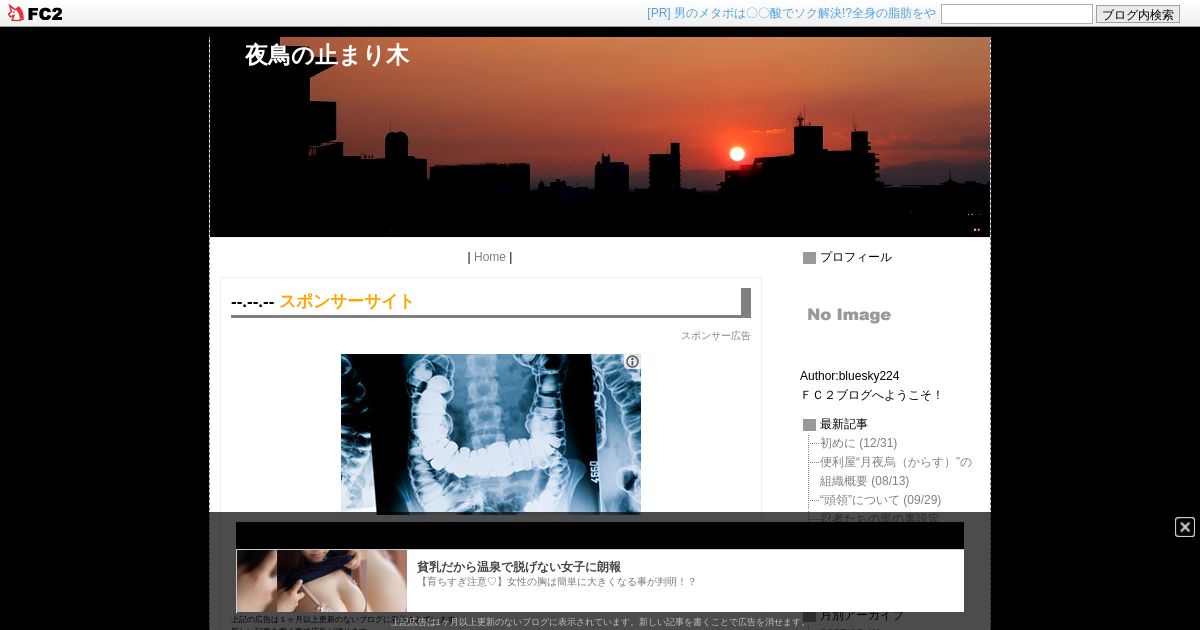Open the FC2 logo link
Viewport: 1200px width, 630px height.
click(x=35, y=13)
